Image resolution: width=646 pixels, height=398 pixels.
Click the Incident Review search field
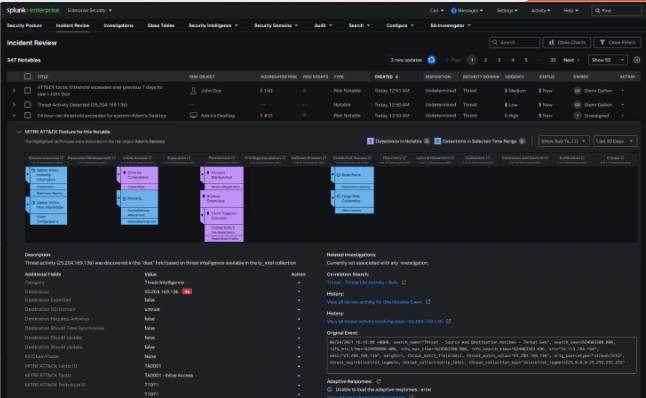(x=515, y=42)
